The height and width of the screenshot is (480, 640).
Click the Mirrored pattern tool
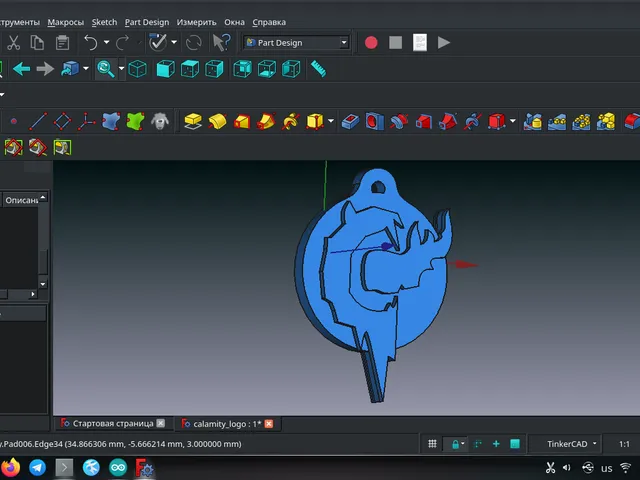pos(532,121)
